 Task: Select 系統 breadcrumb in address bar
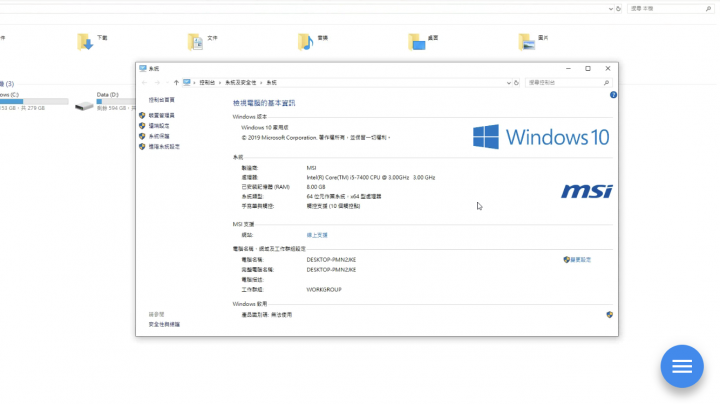pyautogui.click(x=271, y=83)
